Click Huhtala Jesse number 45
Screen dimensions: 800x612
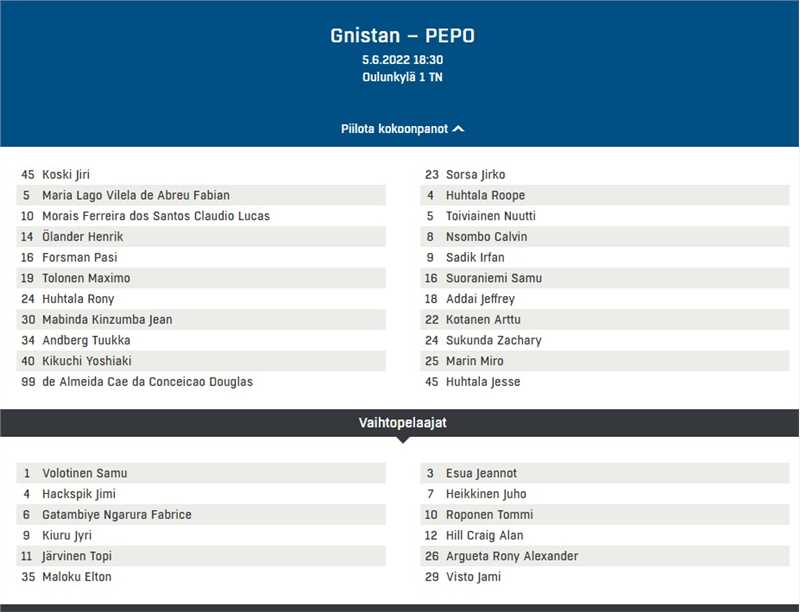pos(483,382)
